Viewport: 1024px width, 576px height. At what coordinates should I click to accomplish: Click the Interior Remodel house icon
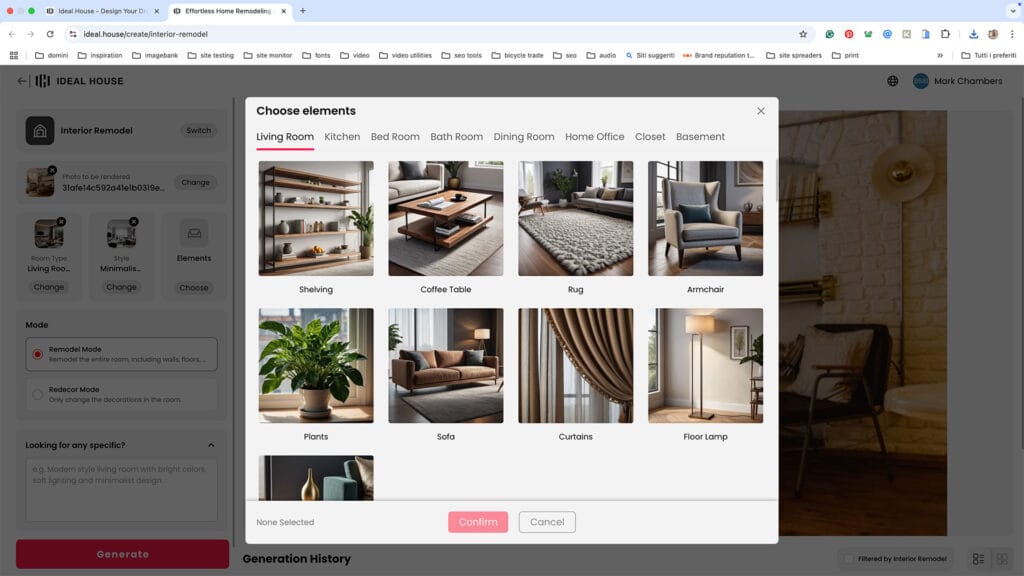click(x=40, y=131)
